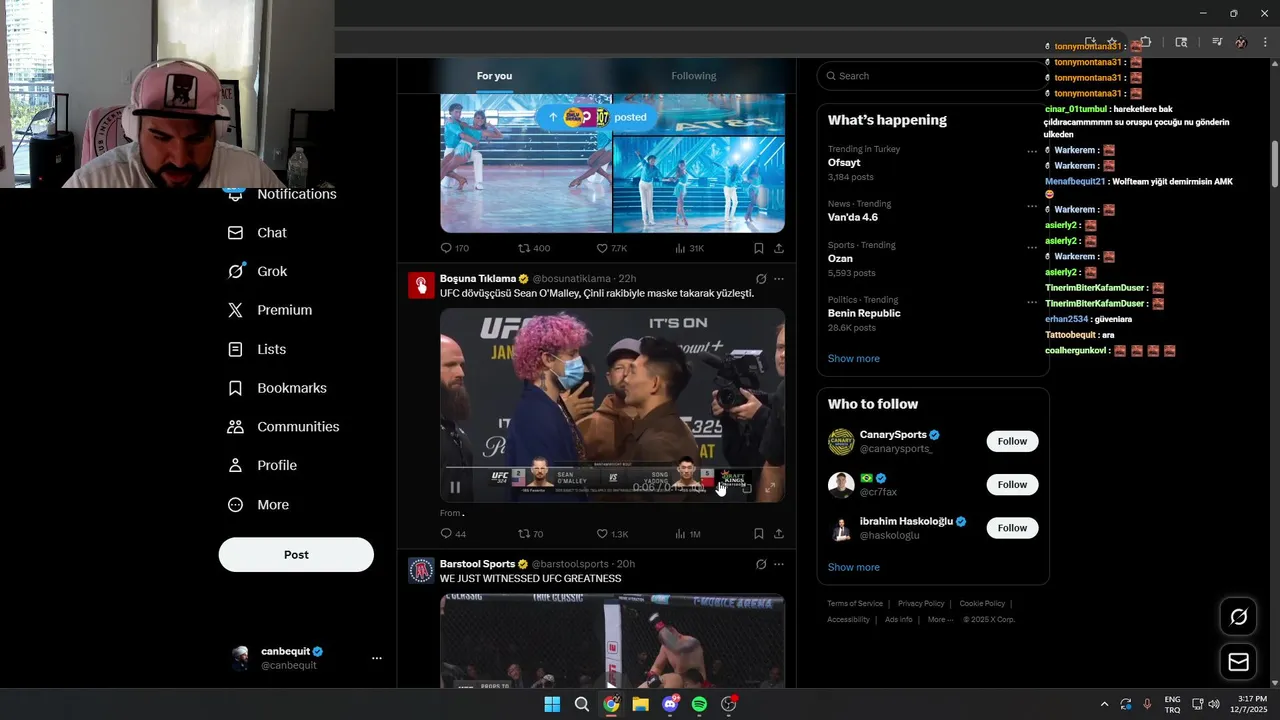The image size is (1280, 720).
Task: Load new posts via 'posted' pill
Action: pos(598,117)
